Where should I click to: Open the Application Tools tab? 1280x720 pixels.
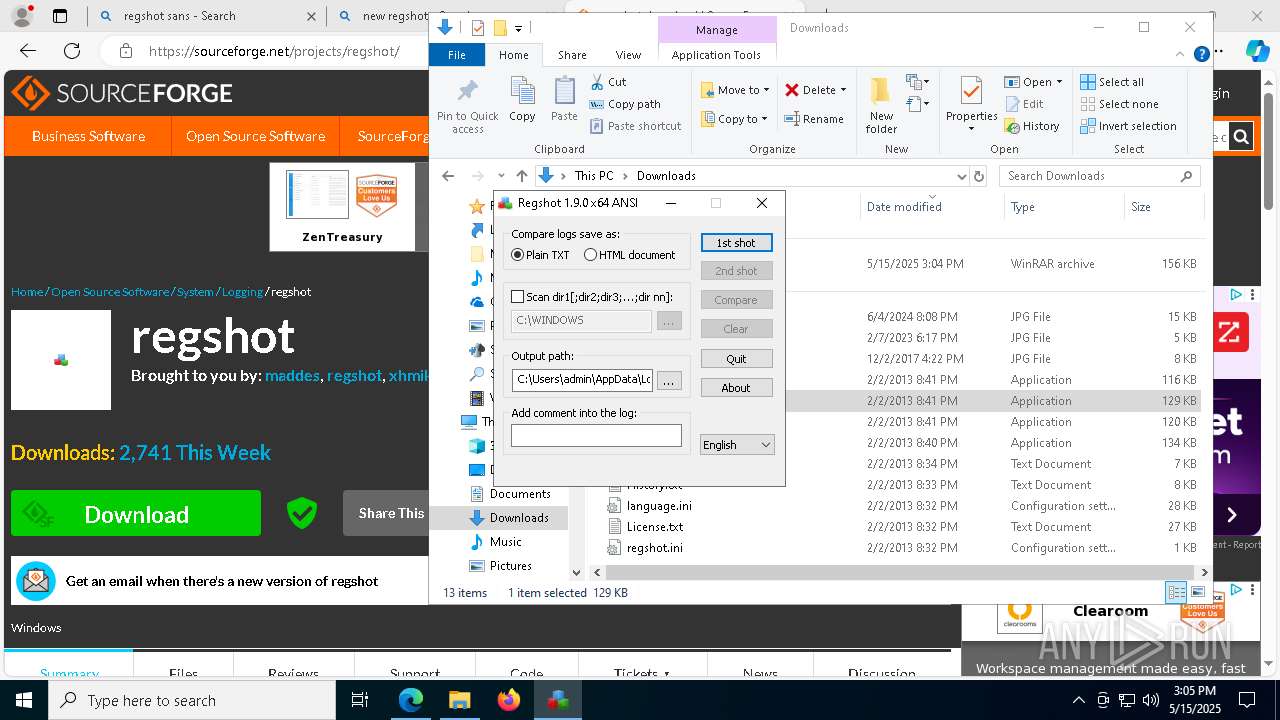(x=716, y=55)
